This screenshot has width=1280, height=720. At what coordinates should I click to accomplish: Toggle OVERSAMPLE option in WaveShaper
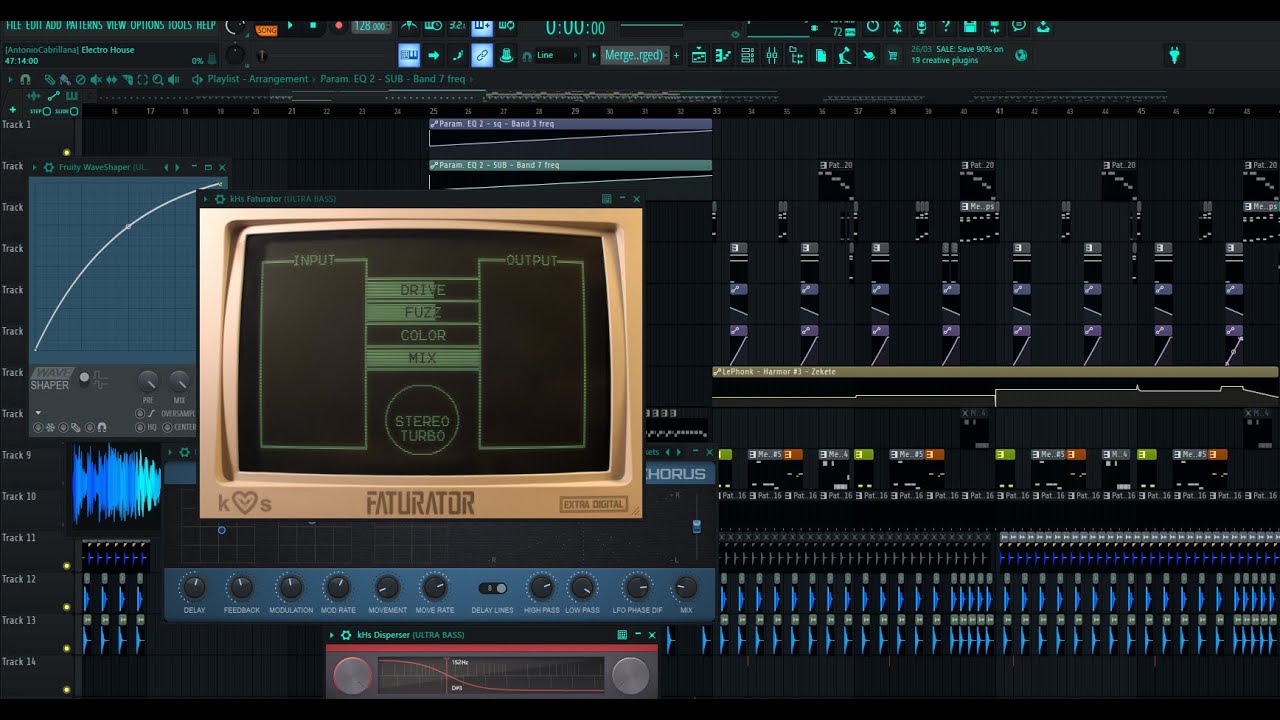click(x=179, y=413)
